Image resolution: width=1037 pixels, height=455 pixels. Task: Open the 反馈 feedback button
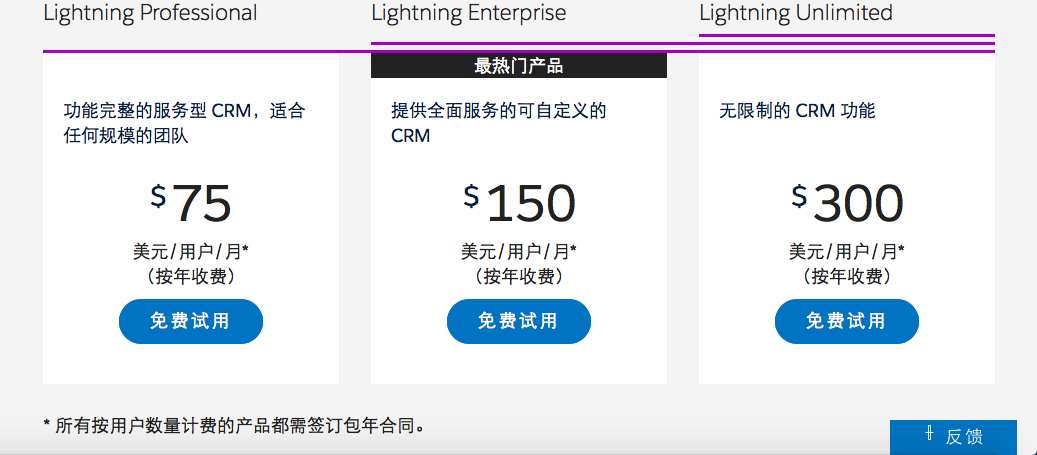pyautogui.click(x=953, y=437)
